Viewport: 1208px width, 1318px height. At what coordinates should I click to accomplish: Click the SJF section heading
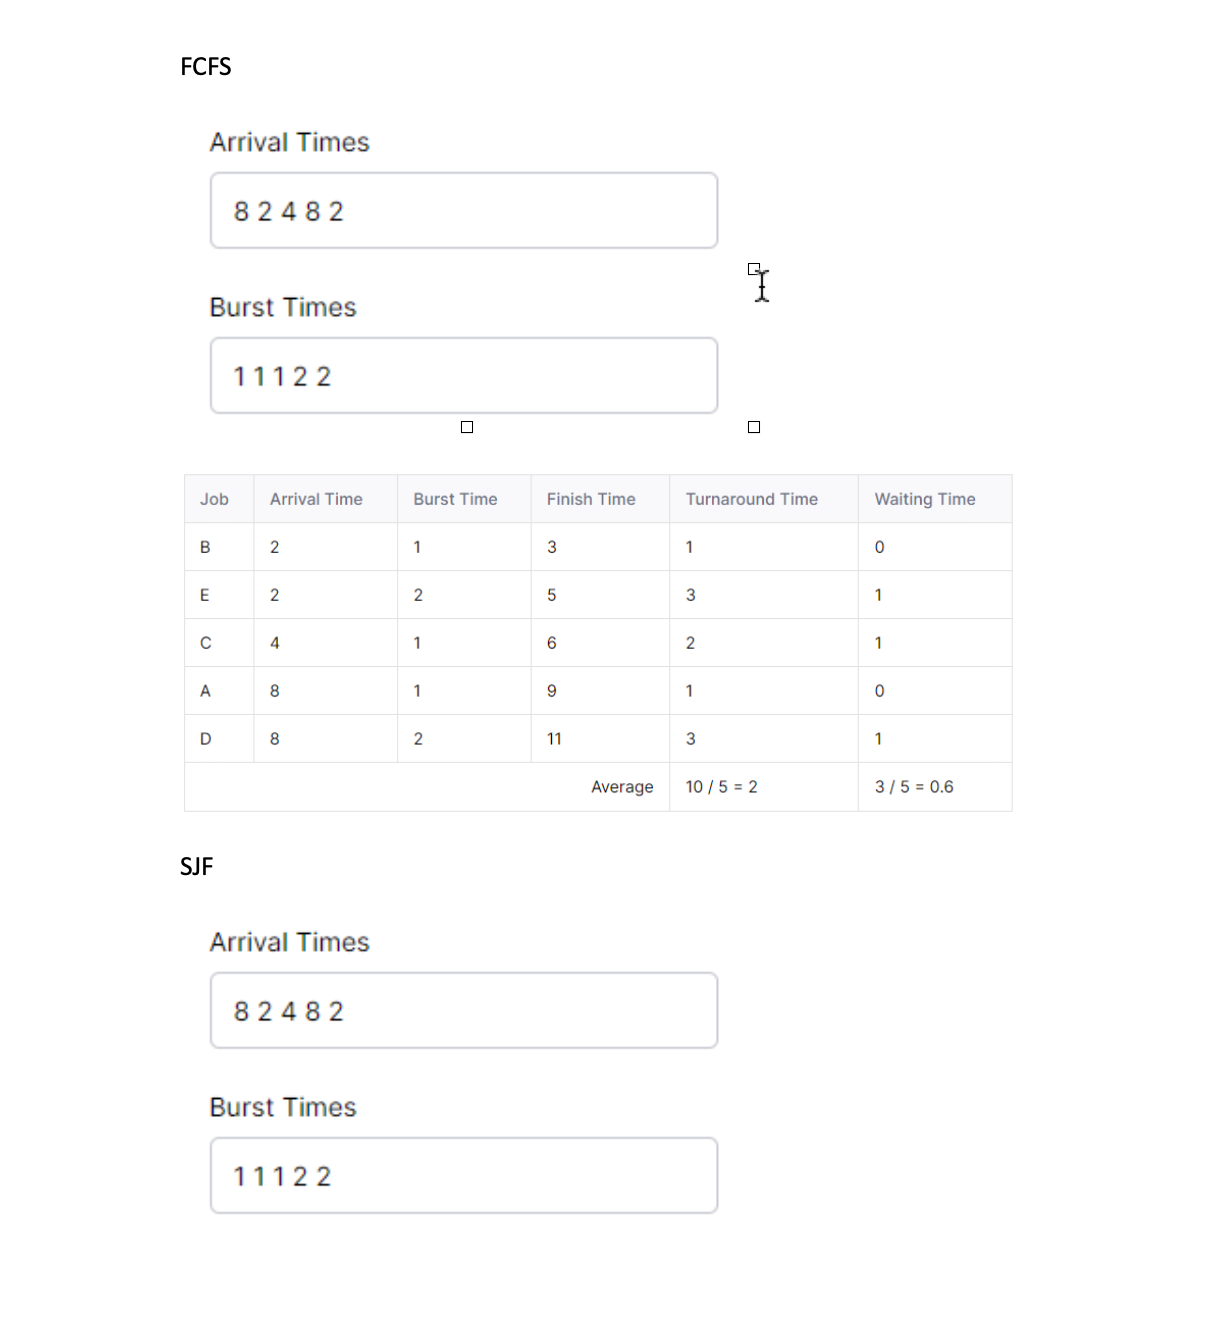pyautogui.click(x=196, y=866)
